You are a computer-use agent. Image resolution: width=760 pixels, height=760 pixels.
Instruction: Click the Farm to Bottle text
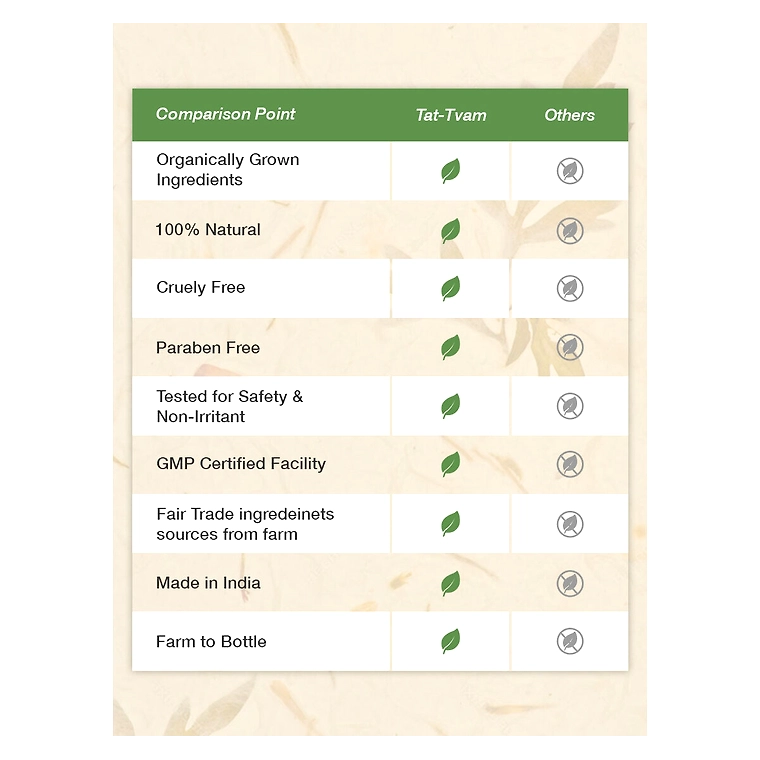point(211,642)
